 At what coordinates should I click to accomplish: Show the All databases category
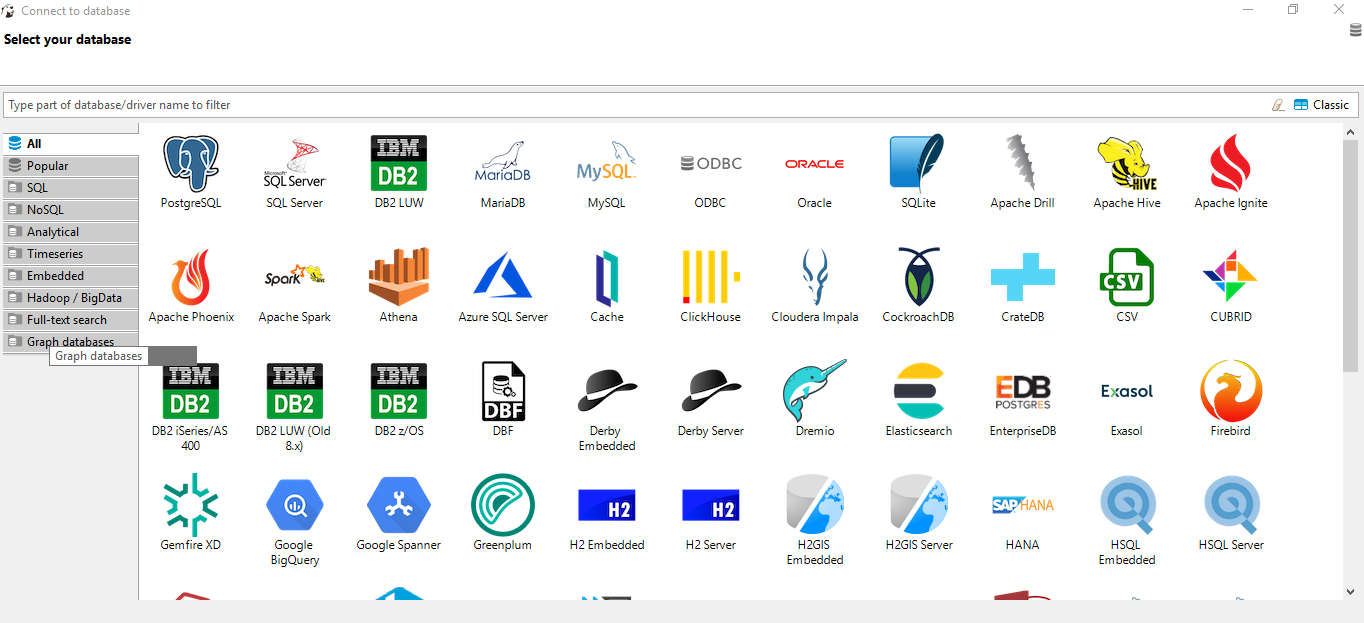pos(71,143)
